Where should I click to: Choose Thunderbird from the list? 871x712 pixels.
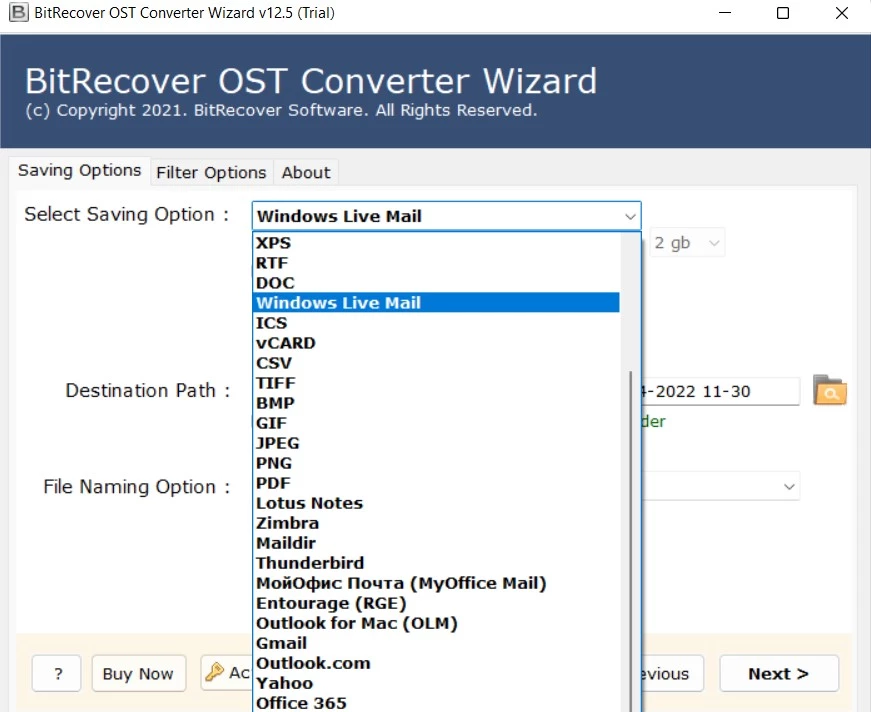point(436,563)
